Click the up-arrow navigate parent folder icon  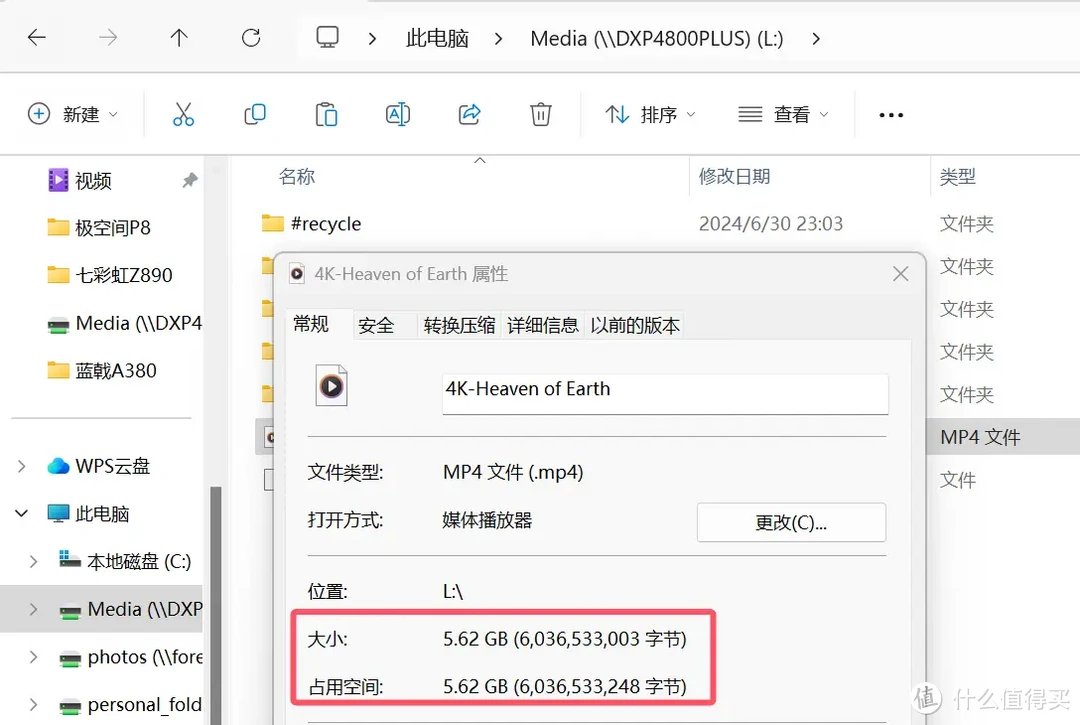[179, 38]
